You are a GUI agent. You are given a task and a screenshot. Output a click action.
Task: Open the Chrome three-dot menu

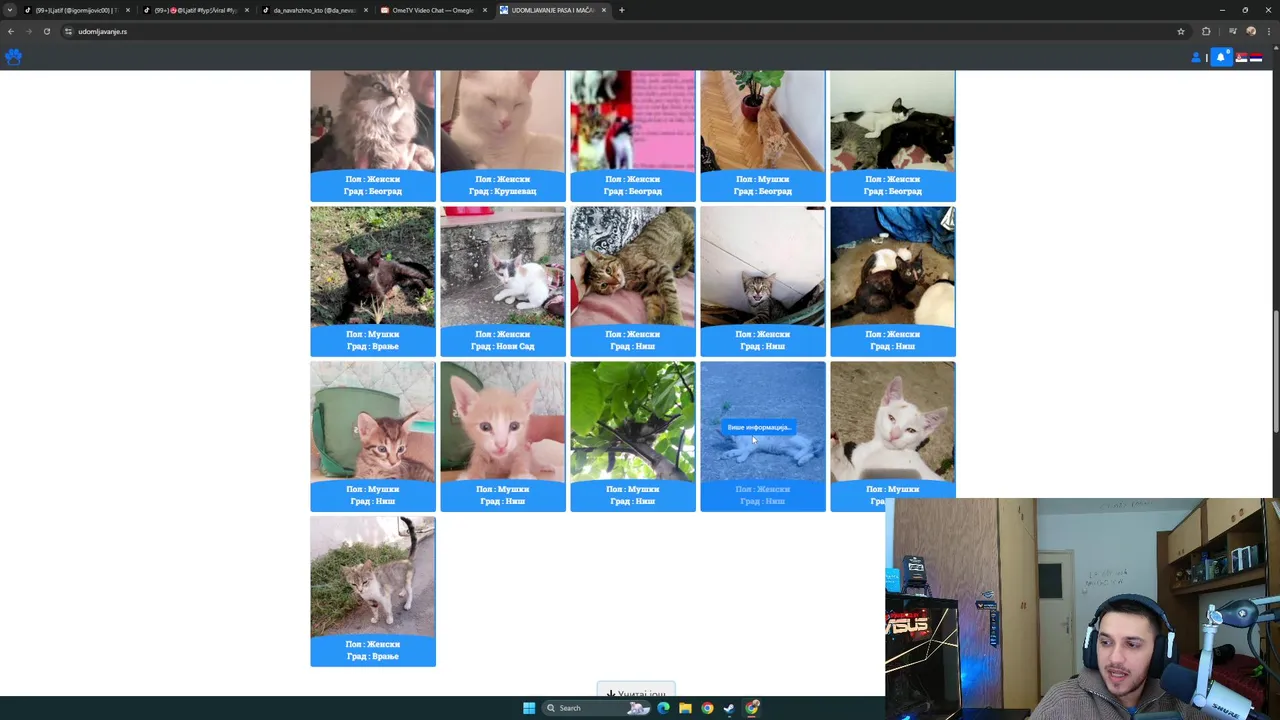pyautogui.click(x=1267, y=31)
